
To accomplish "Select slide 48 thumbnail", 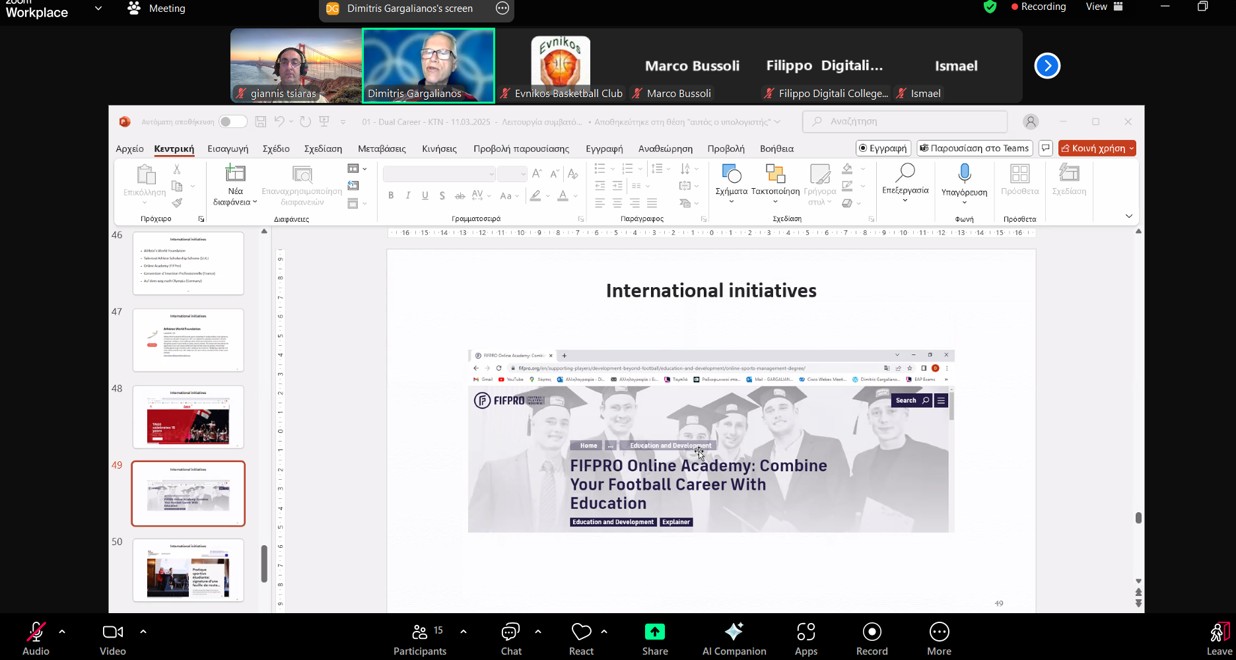I will coord(188,417).
